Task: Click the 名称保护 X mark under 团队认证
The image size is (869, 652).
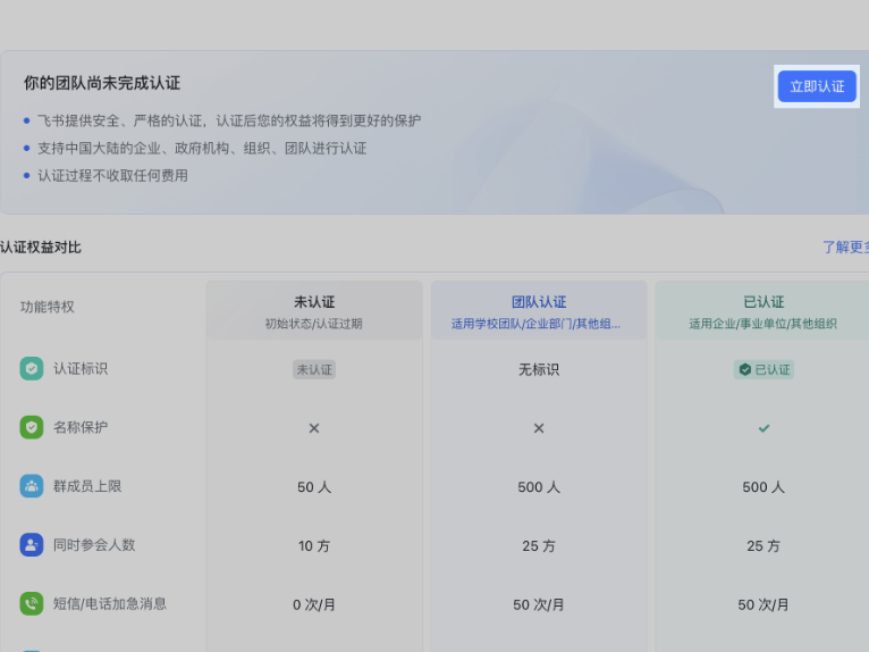Action: click(x=539, y=428)
